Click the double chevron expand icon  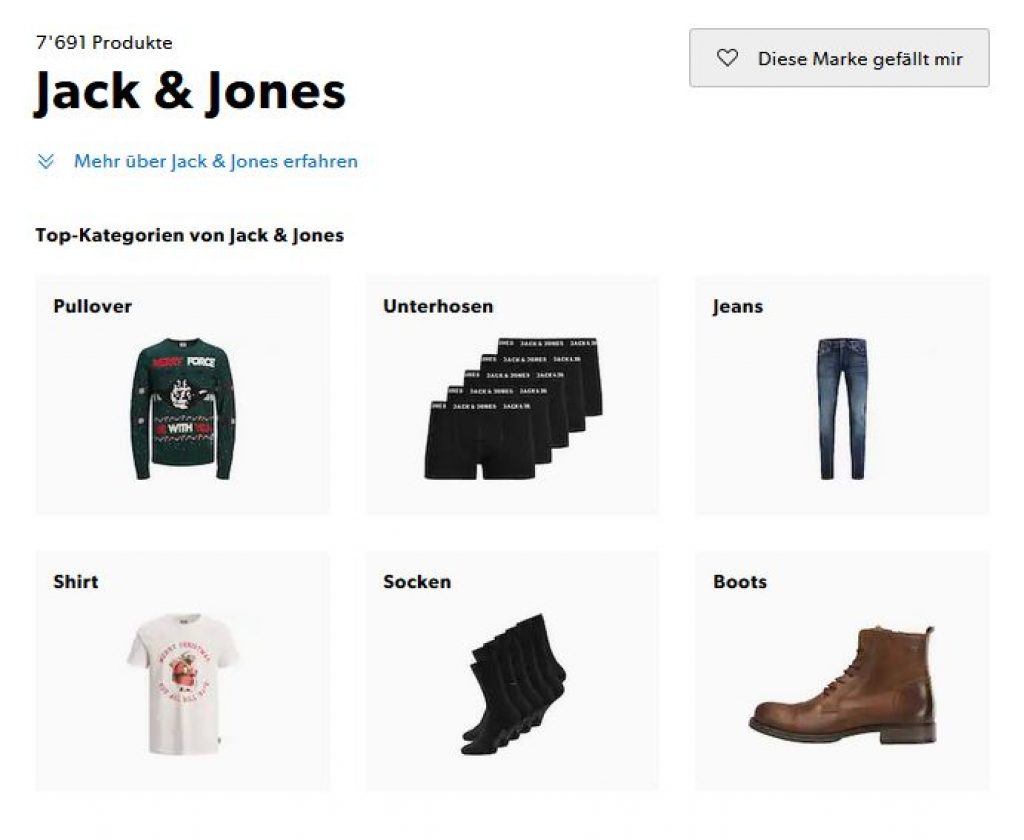click(46, 161)
